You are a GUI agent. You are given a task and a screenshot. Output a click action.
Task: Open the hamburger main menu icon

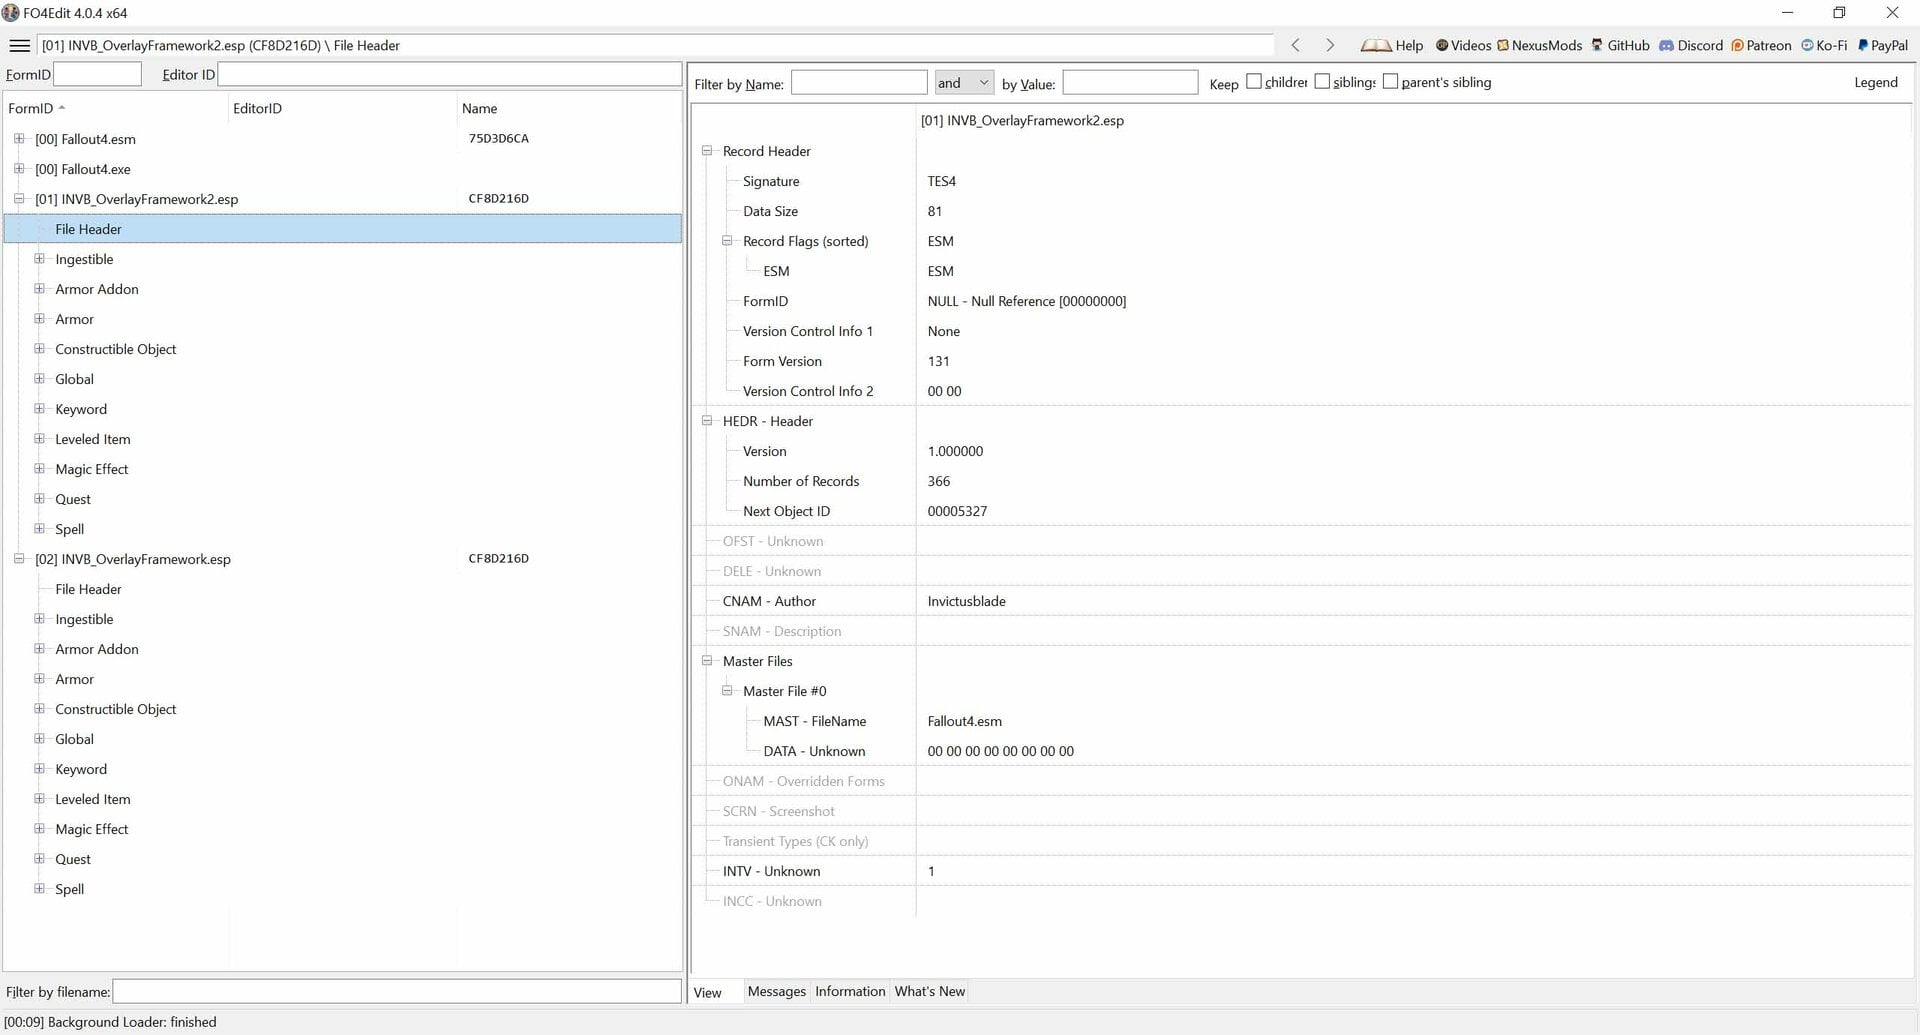pos(19,46)
